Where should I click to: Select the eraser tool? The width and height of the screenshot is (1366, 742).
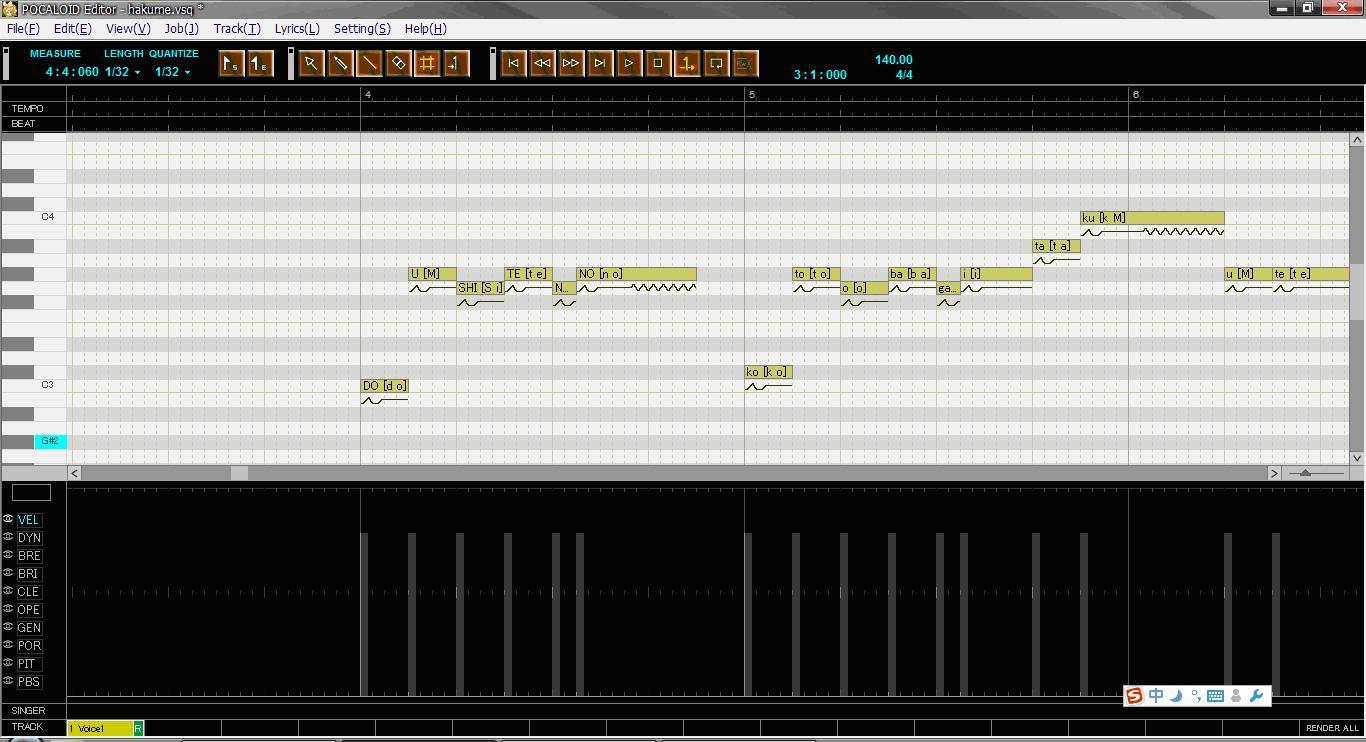point(398,64)
